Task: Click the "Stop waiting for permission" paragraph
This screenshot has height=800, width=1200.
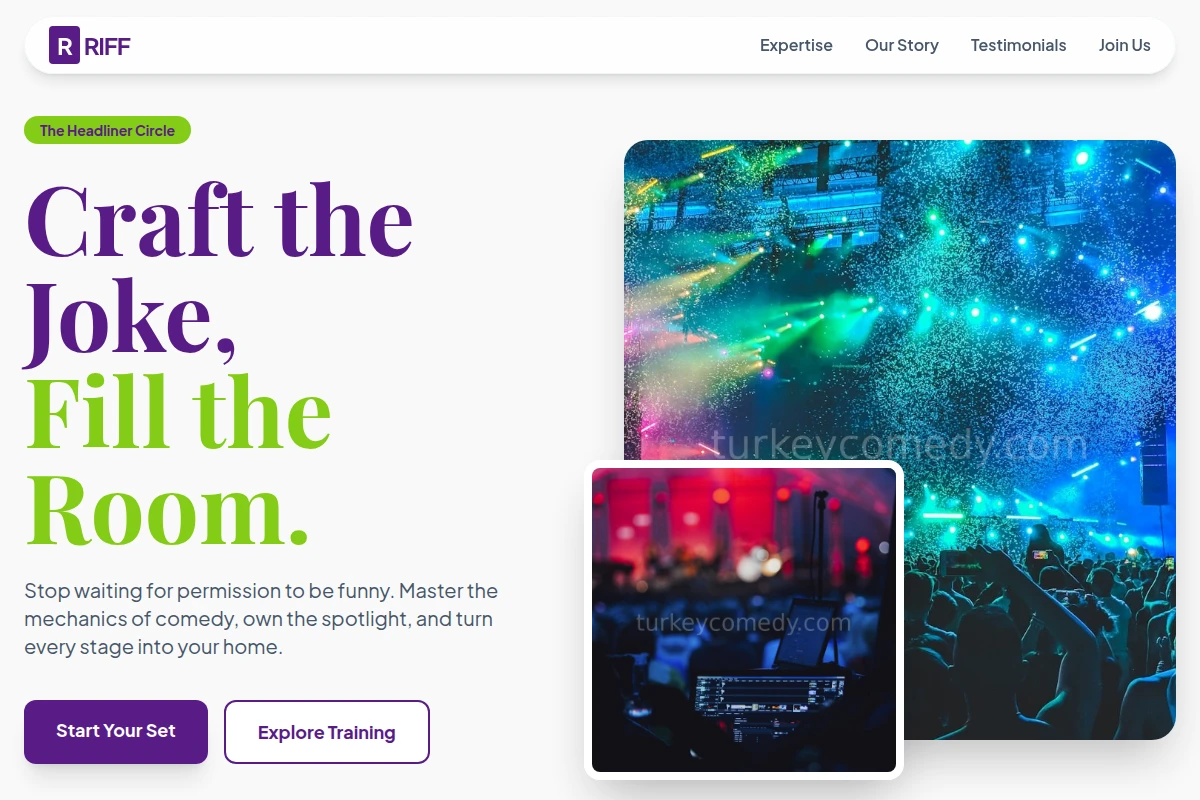Action: coord(261,619)
